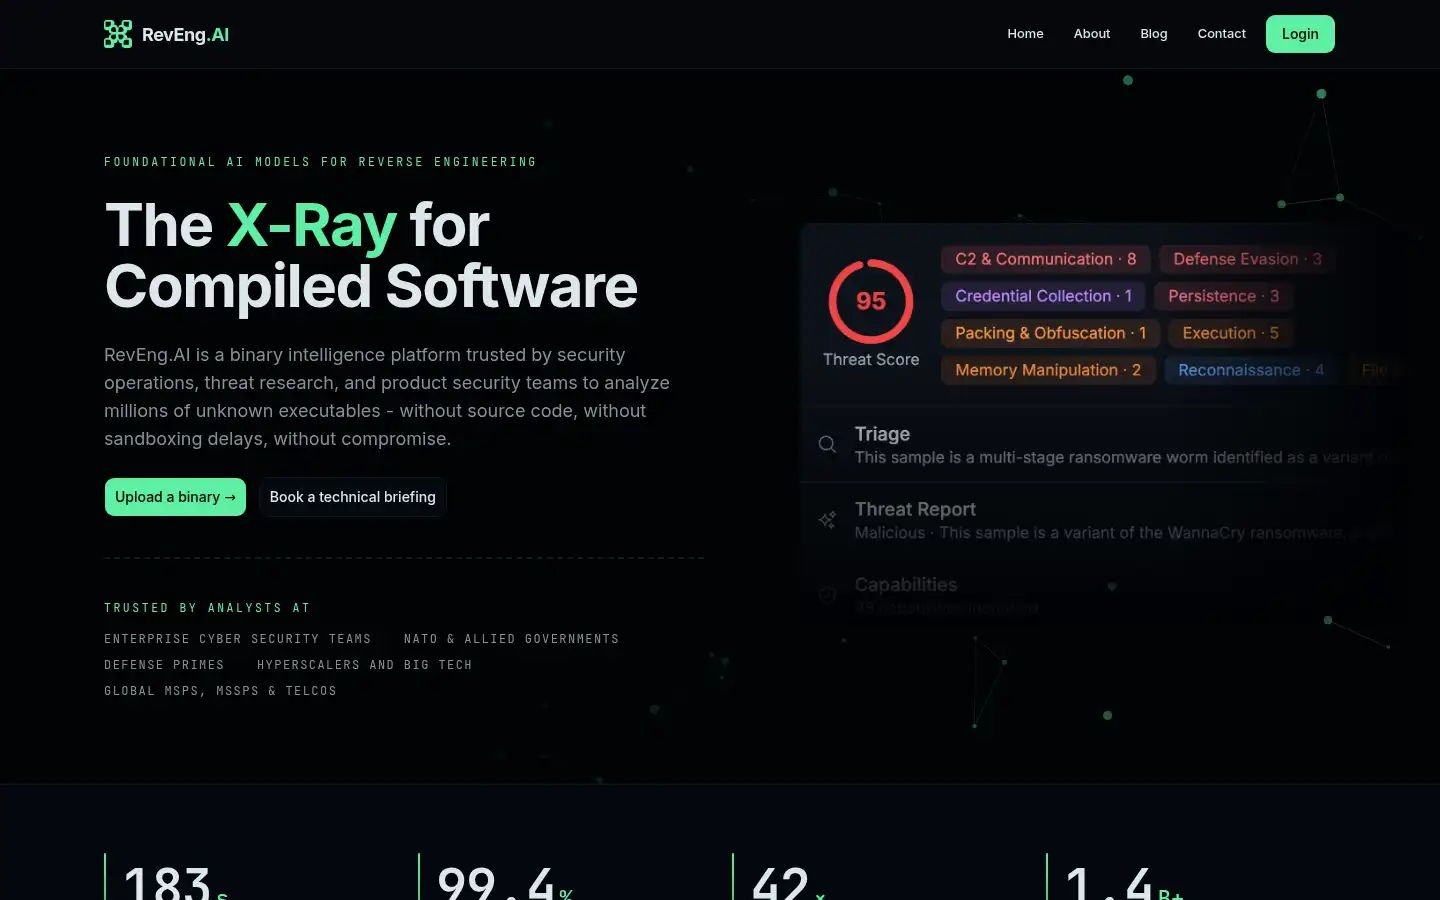
Task: Open the Threat Report heading
Action: click(915, 509)
